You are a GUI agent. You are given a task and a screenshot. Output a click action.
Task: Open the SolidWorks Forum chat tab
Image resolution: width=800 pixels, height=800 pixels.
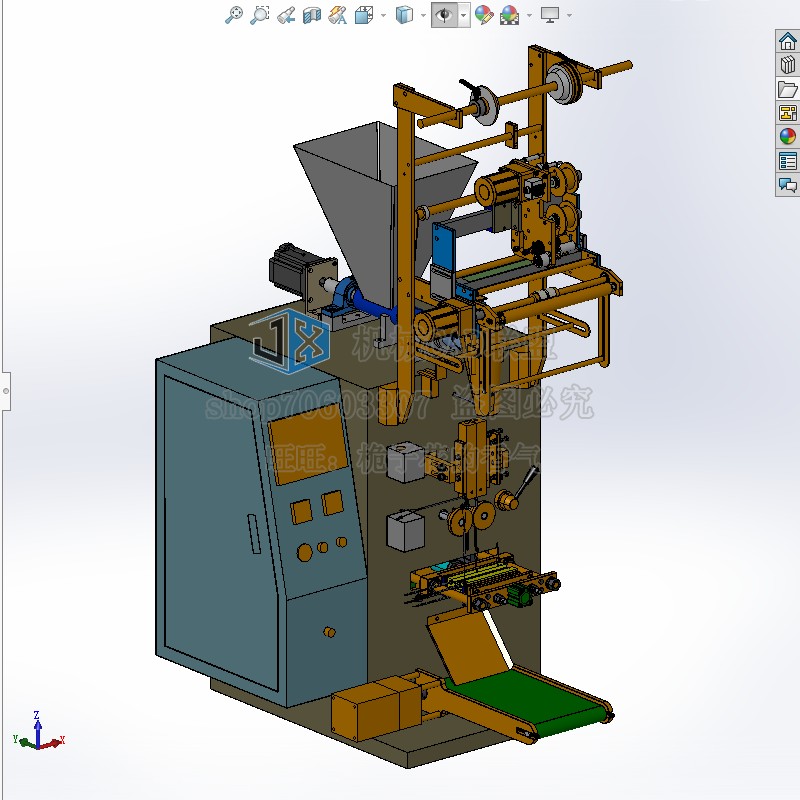pos(787,184)
